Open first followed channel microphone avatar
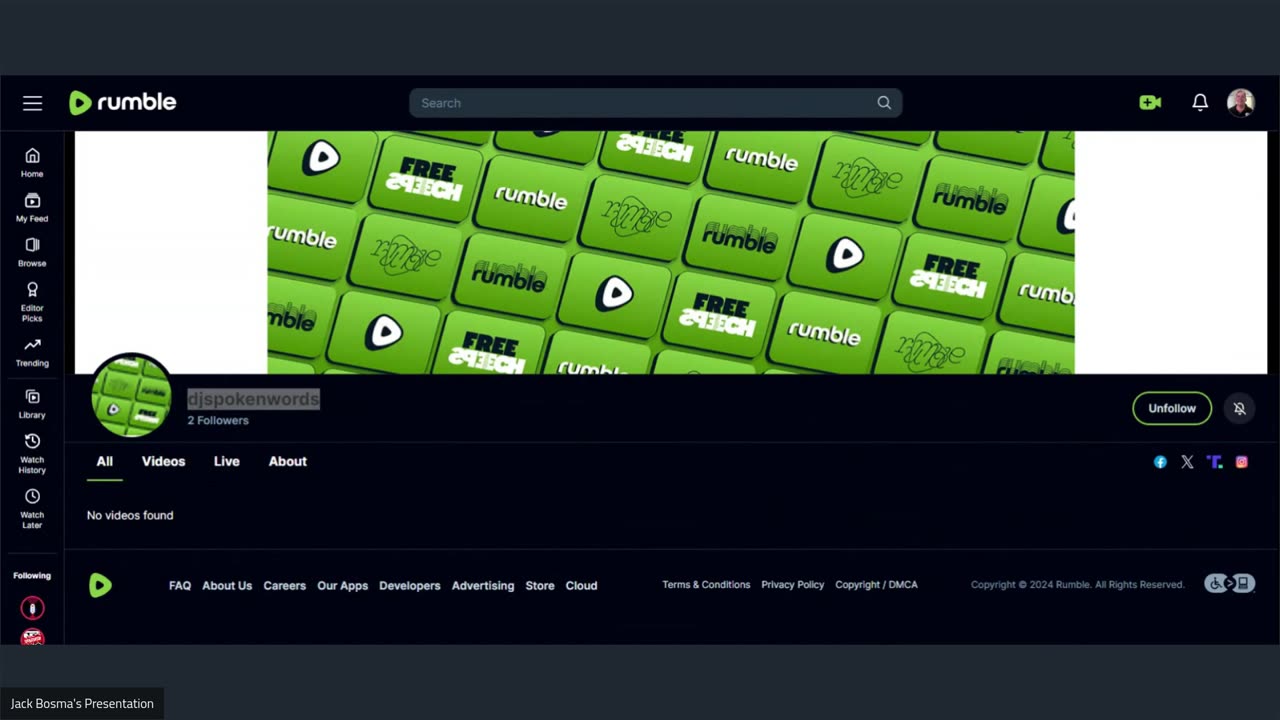The height and width of the screenshot is (720, 1280). click(32, 608)
